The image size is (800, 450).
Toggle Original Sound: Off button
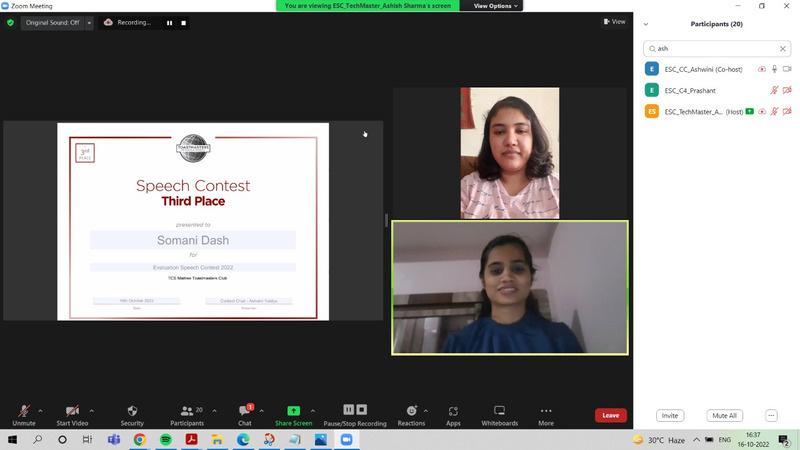click(x=53, y=22)
